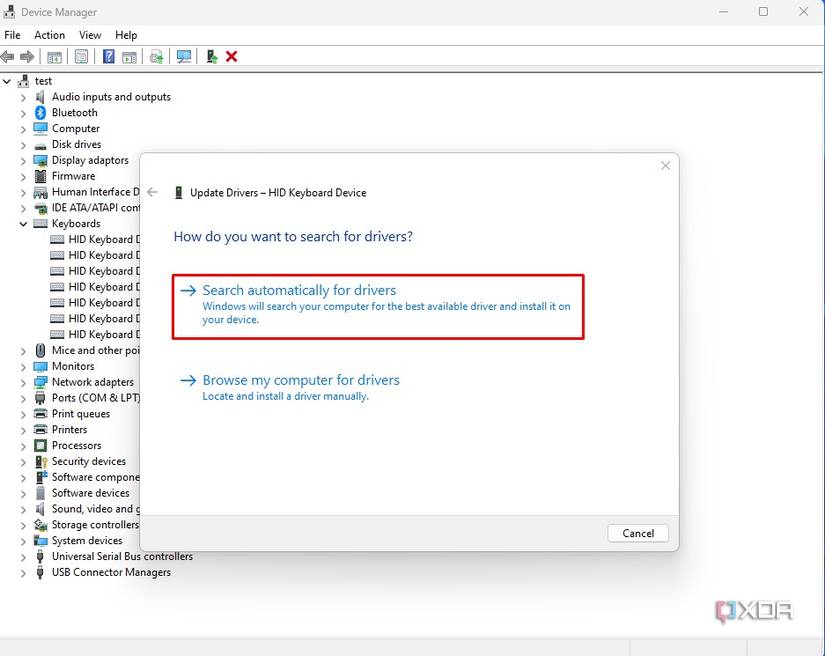Click the Security devices icon
Screen dimensions: 825x656
[41, 461]
